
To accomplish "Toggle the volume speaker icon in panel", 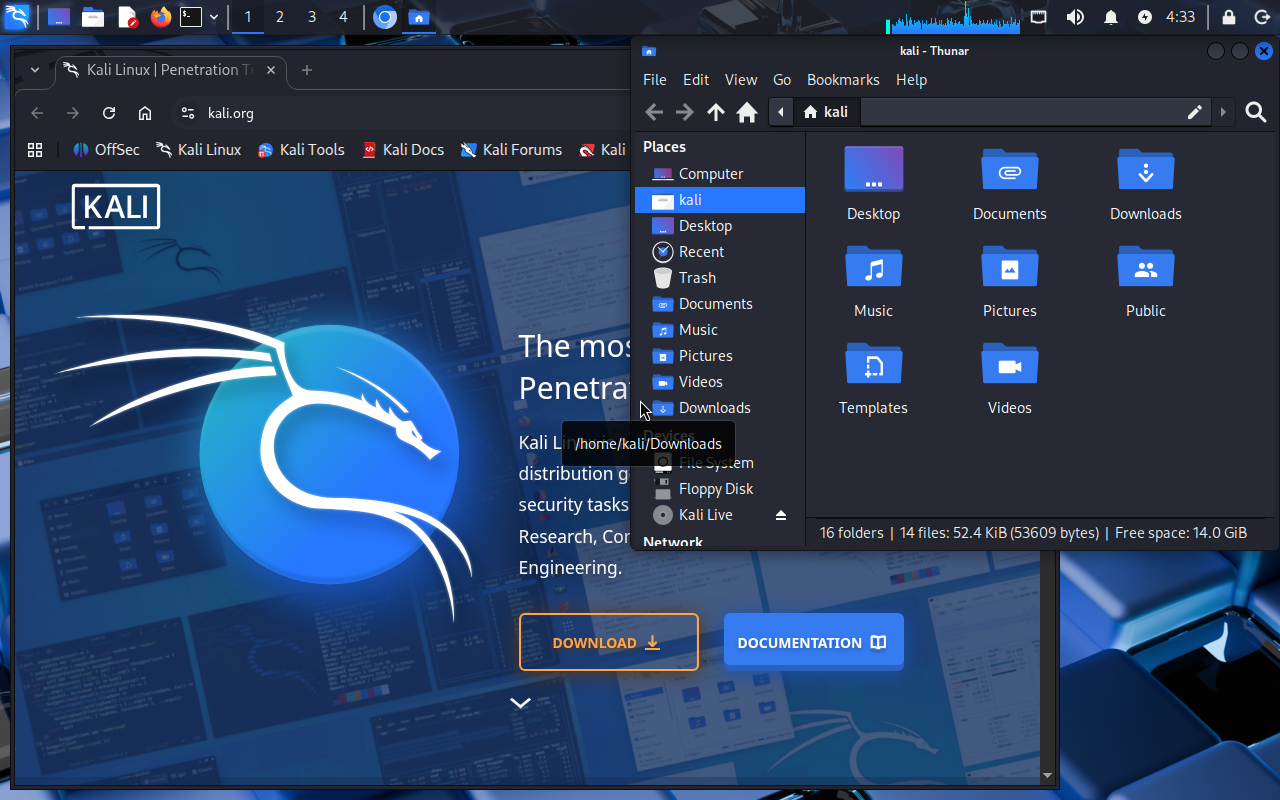I will point(1075,17).
